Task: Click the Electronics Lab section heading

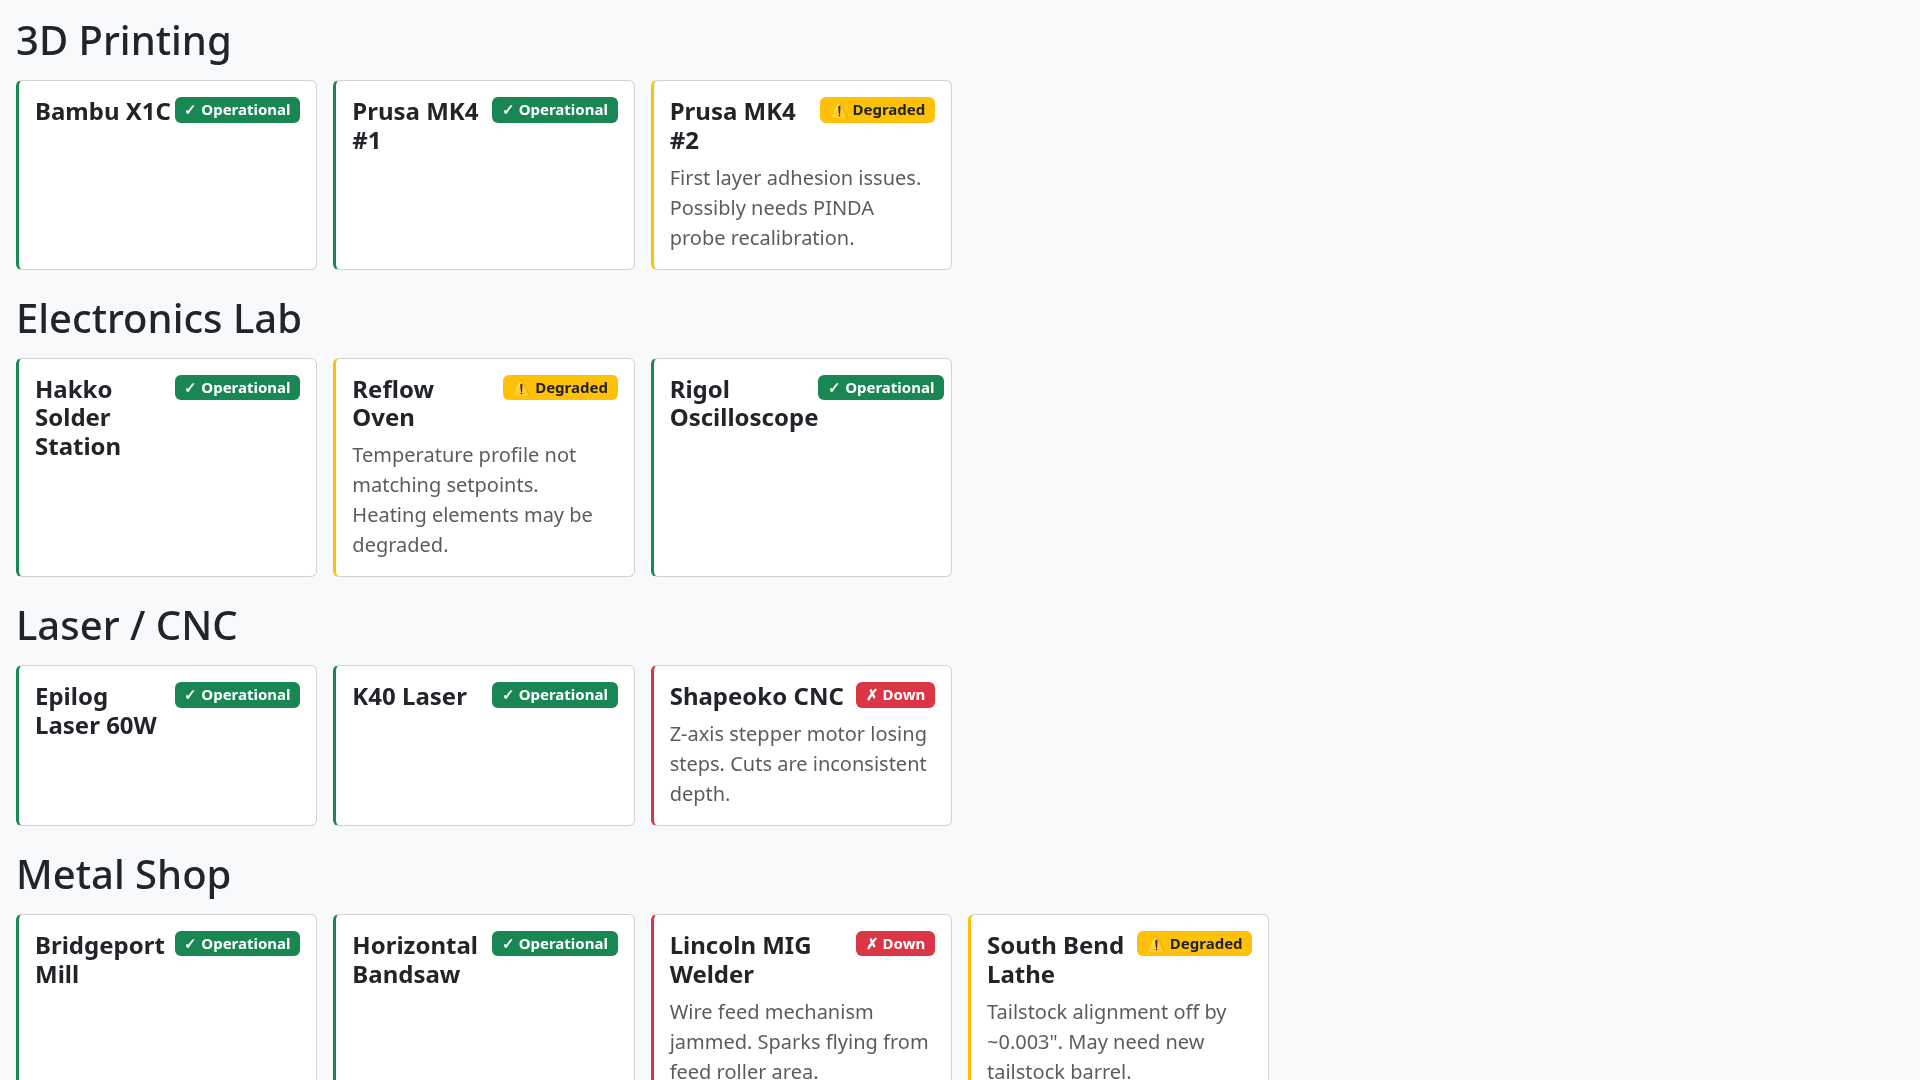Action: pos(159,319)
